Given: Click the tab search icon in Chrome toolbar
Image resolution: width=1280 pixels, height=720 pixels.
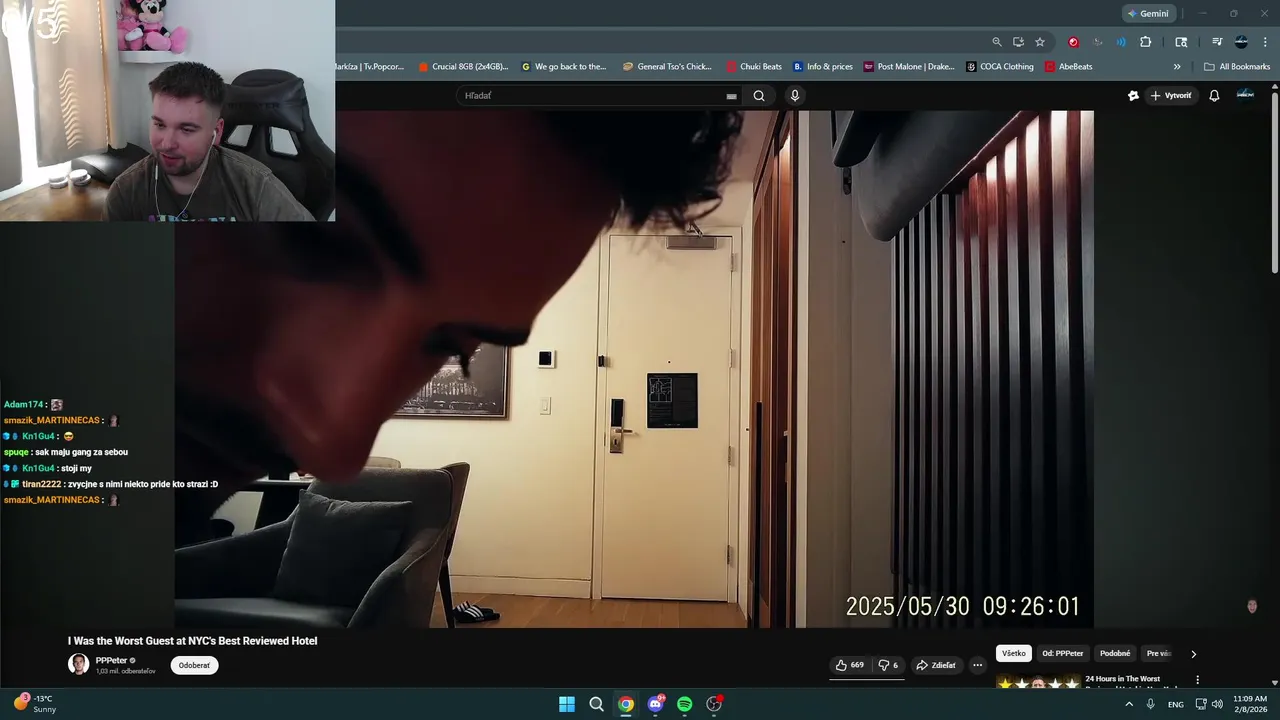Looking at the screenshot, I should point(1181,42).
